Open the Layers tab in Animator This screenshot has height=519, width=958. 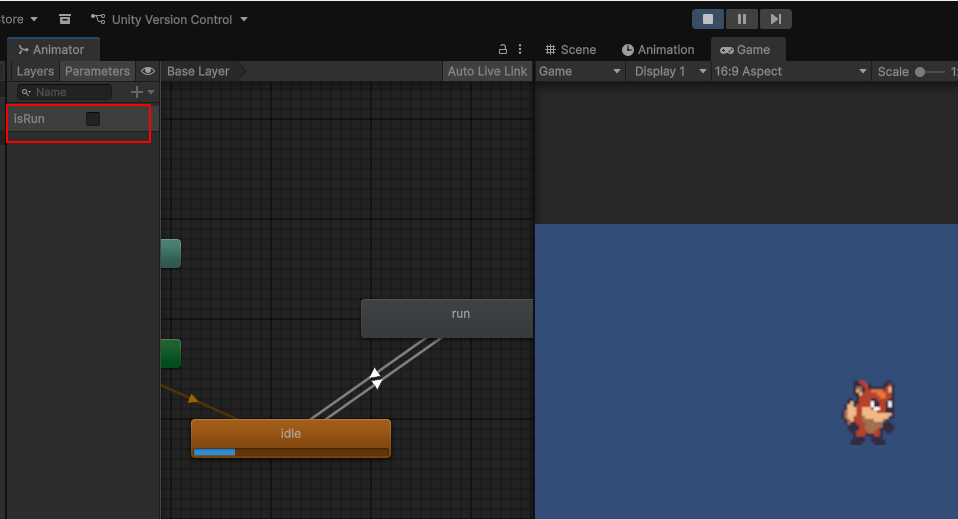[35, 71]
